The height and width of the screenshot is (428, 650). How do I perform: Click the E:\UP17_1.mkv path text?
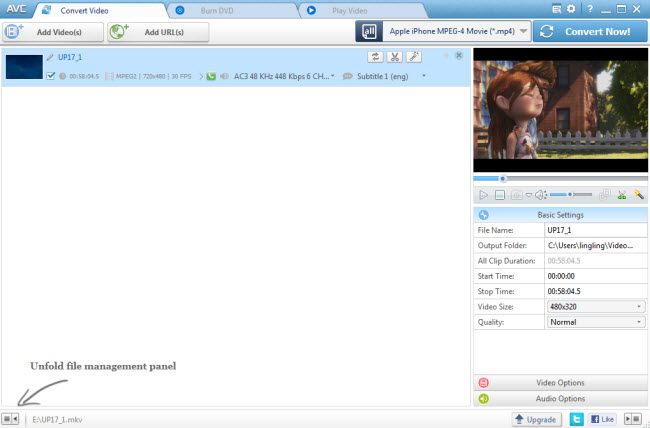pos(57,420)
